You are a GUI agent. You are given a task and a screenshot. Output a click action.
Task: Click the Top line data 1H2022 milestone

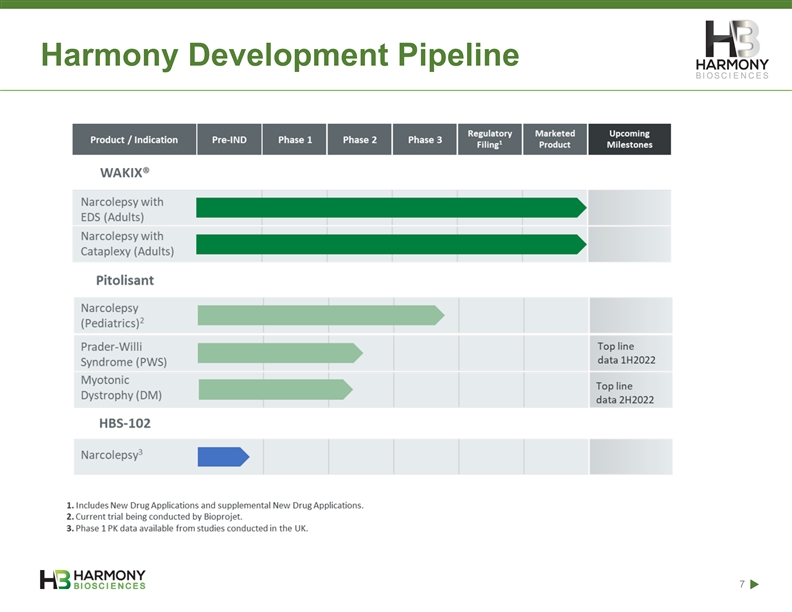click(626, 353)
